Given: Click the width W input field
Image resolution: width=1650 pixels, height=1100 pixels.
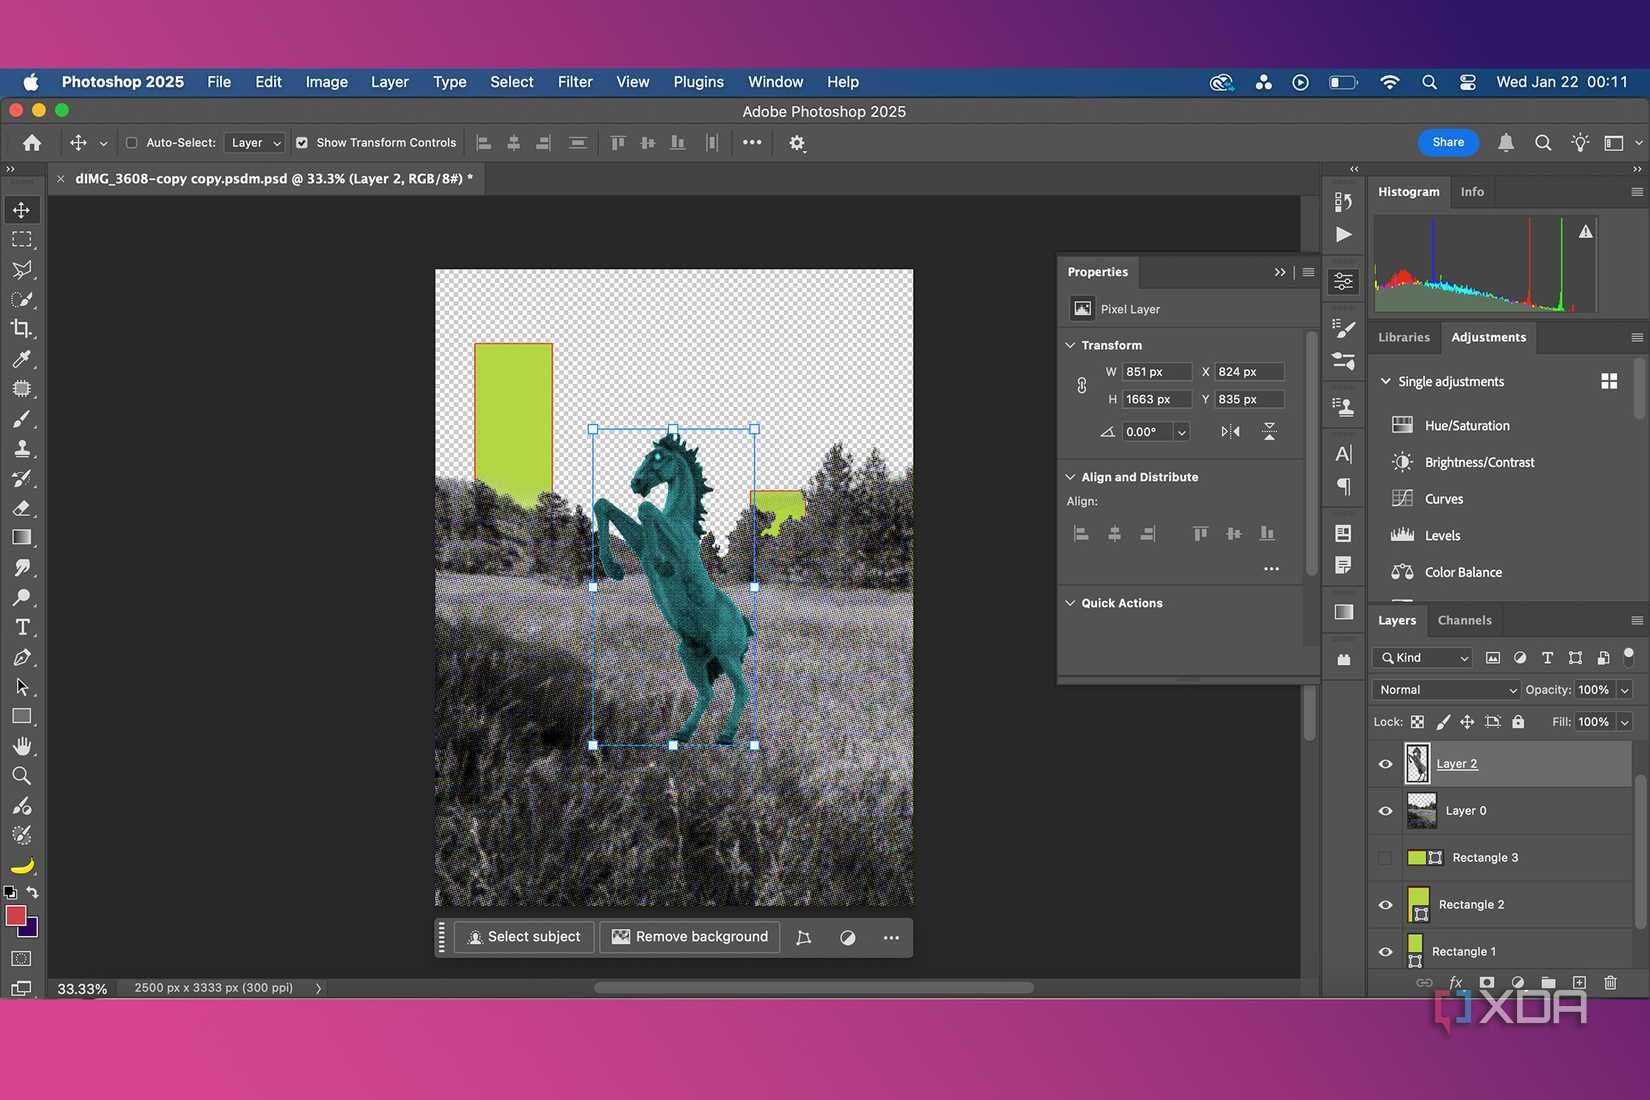Looking at the screenshot, I should point(1156,372).
